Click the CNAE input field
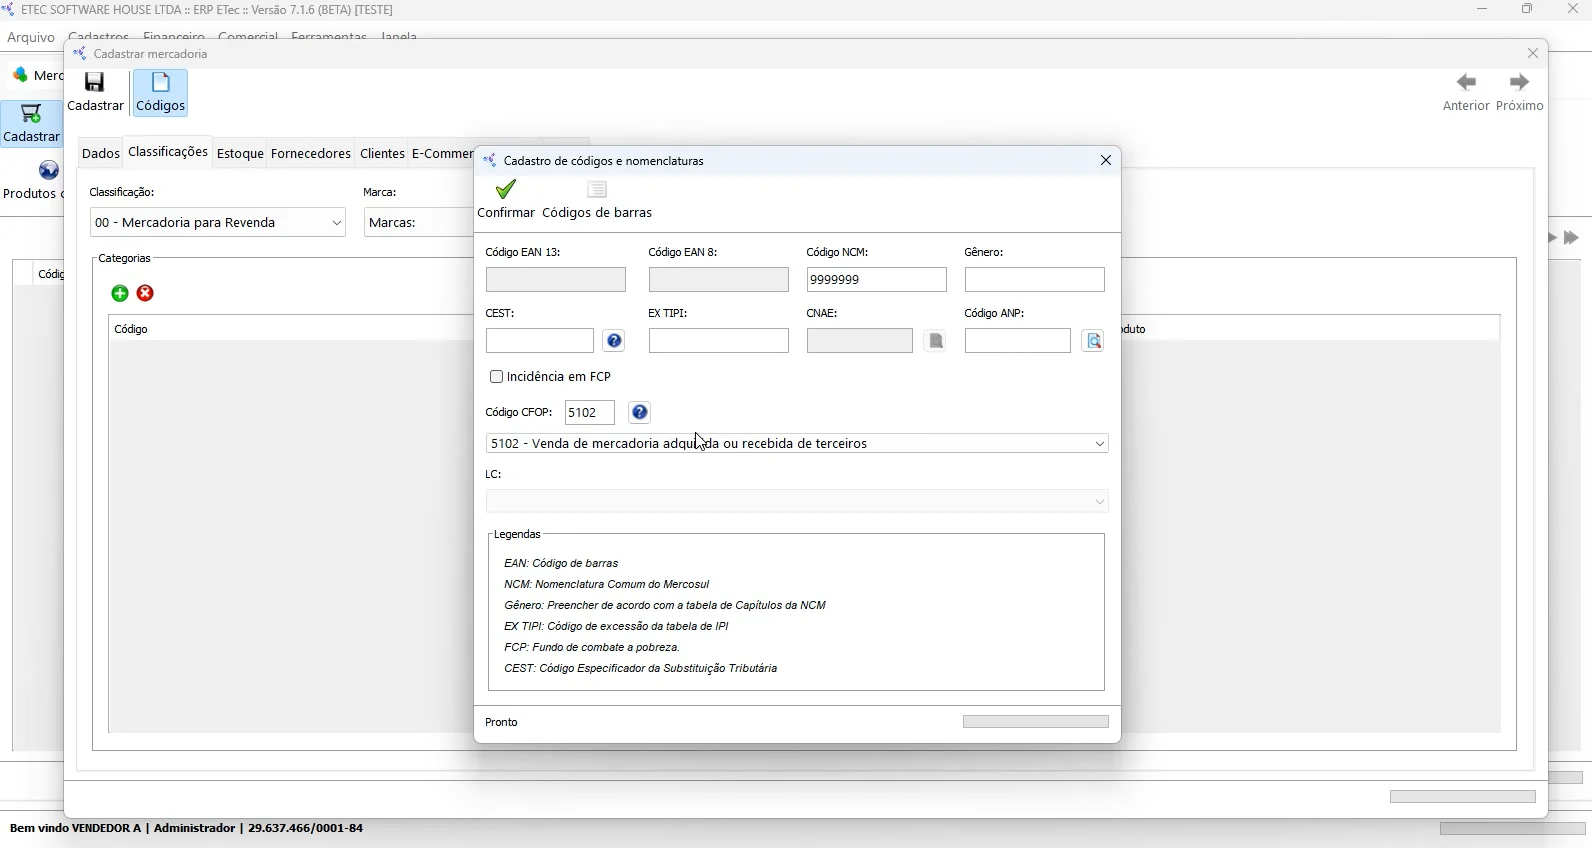 pyautogui.click(x=860, y=341)
